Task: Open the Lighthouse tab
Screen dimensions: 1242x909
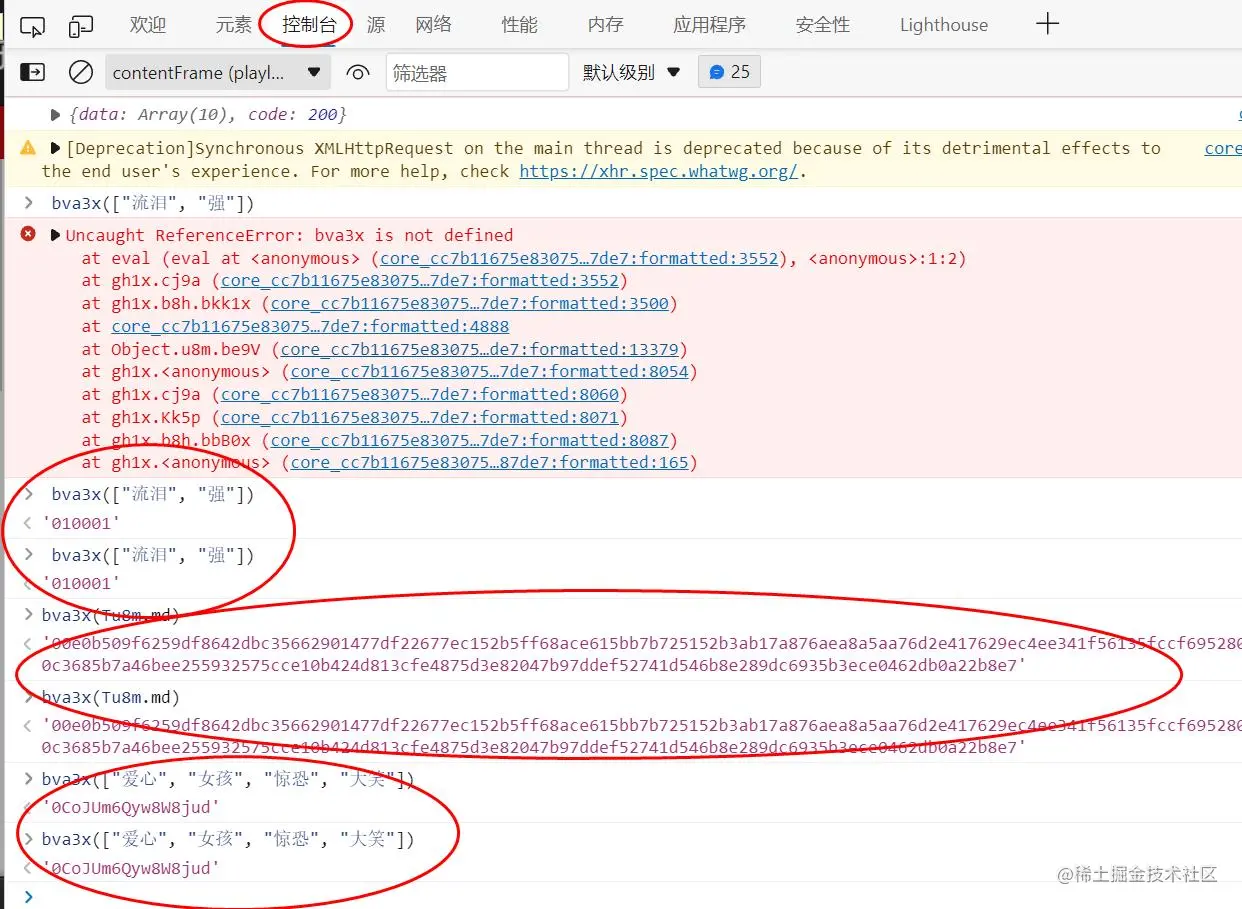Action: pyautogui.click(x=942, y=24)
